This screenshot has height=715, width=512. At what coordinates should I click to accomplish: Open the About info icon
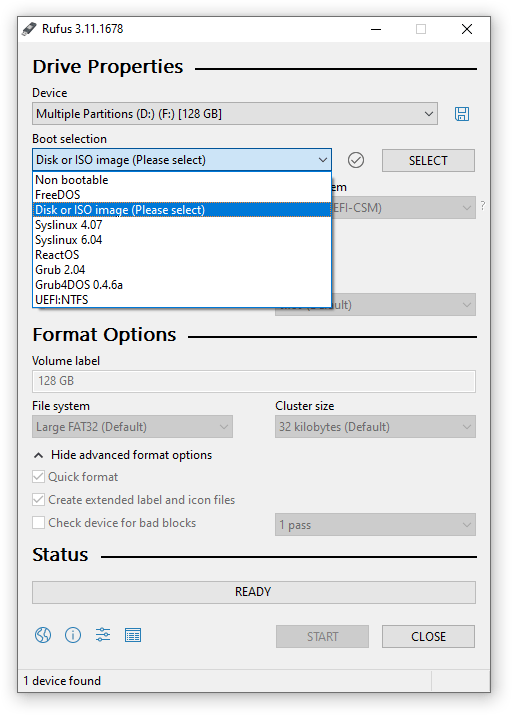coord(73,635)
